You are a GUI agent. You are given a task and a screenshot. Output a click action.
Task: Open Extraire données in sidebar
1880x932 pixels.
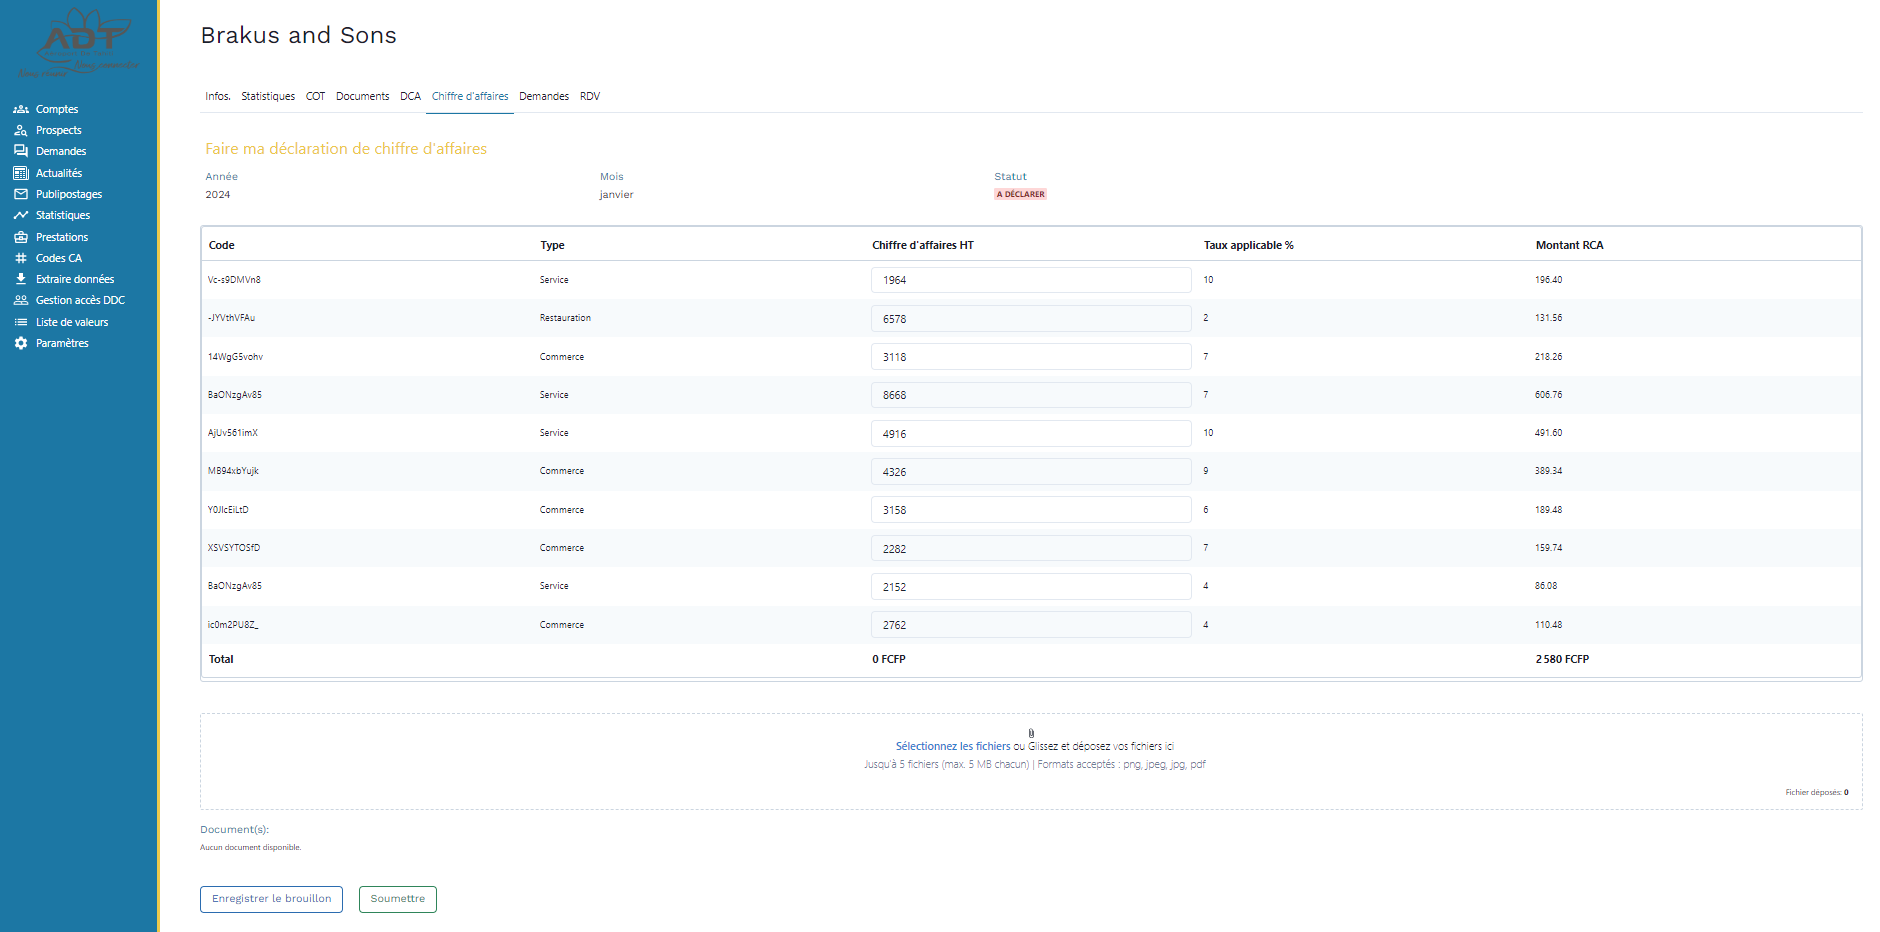[x=75, y=279]
